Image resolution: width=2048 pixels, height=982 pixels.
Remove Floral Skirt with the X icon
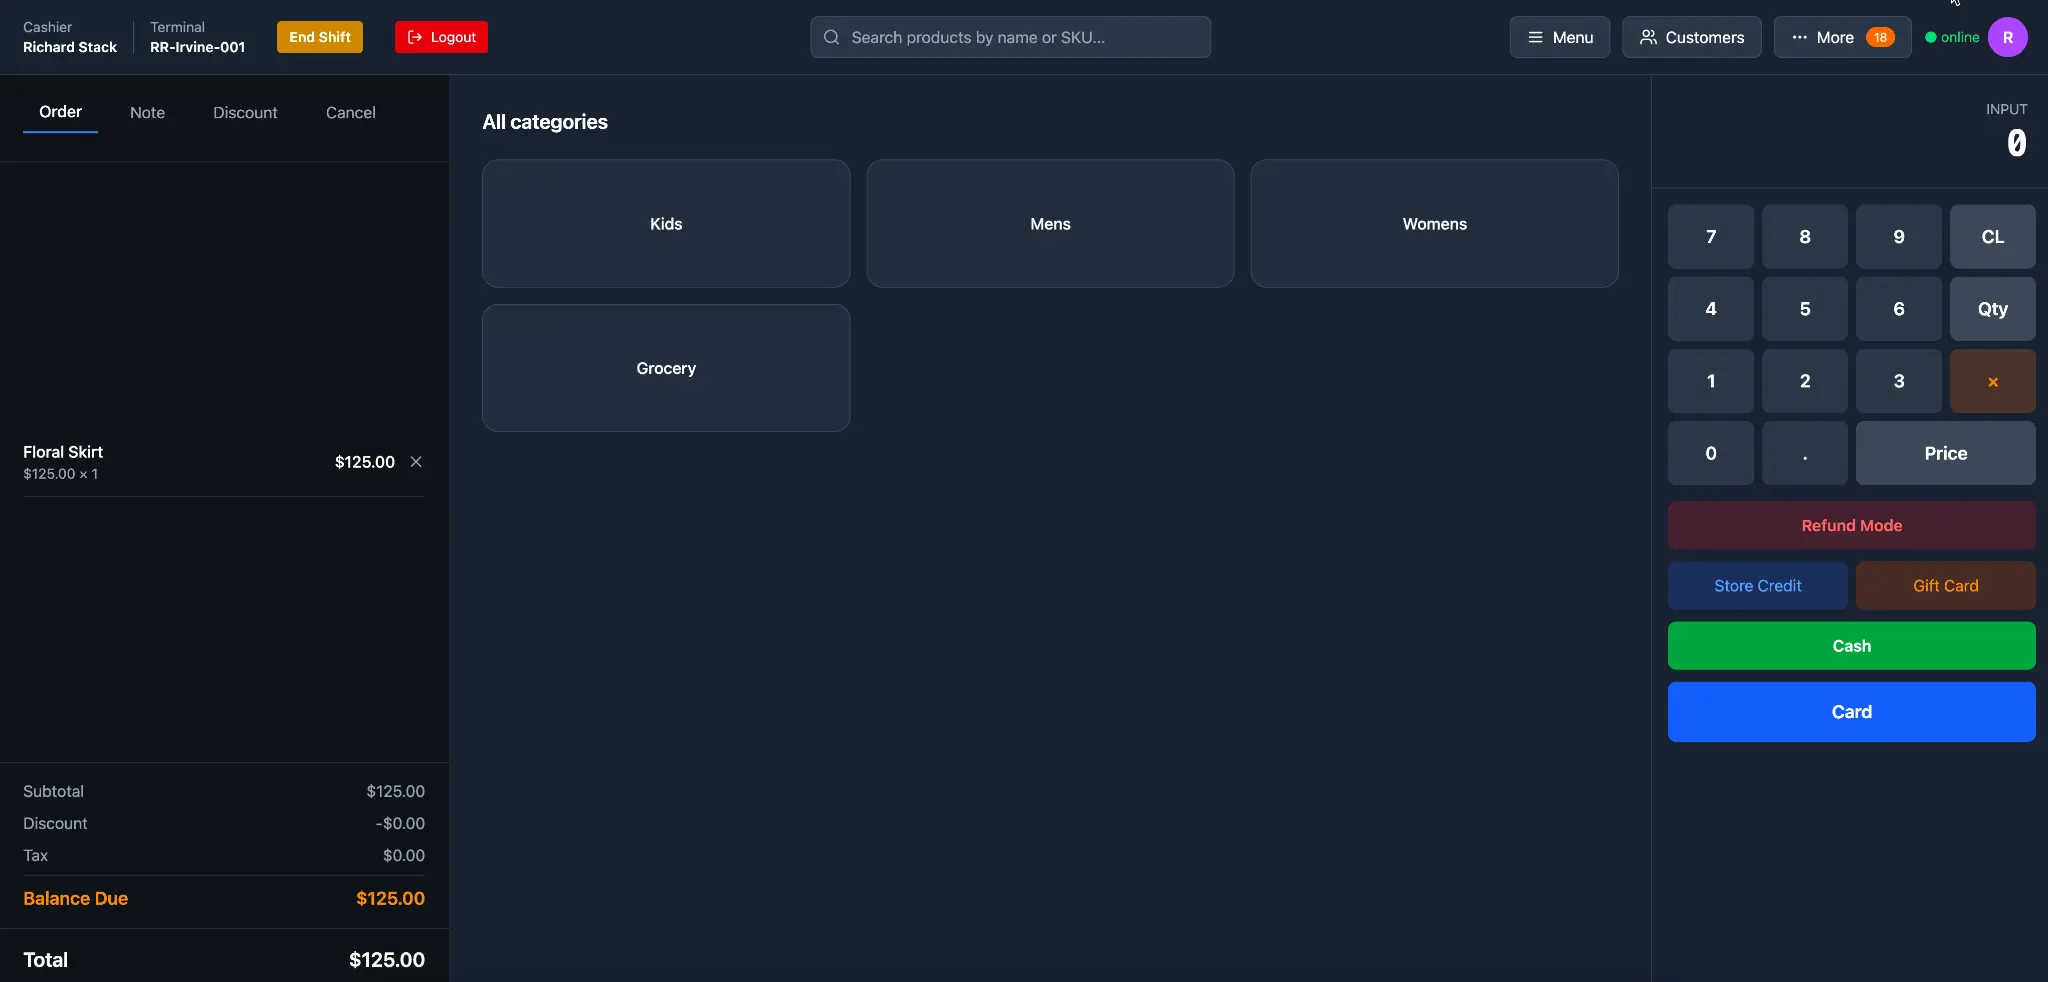pyautogui.click(x=416, y=462)
